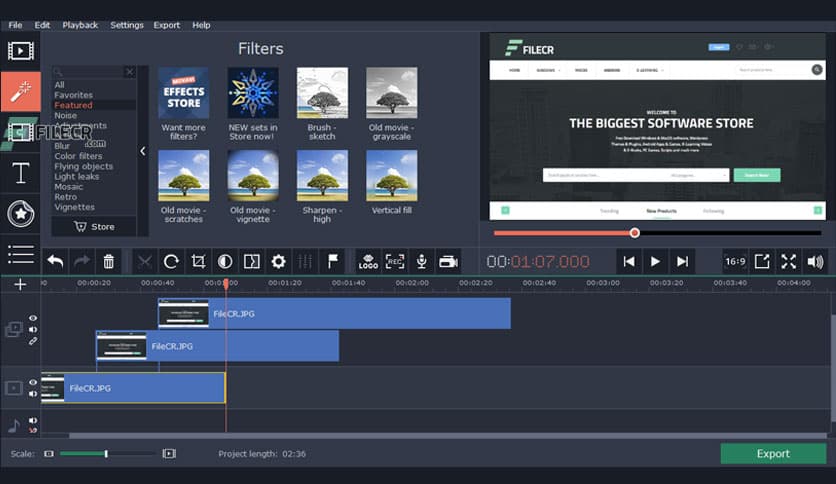Click the green Export button
Viewport: 836px width, 484px height.
coord(773,454)
